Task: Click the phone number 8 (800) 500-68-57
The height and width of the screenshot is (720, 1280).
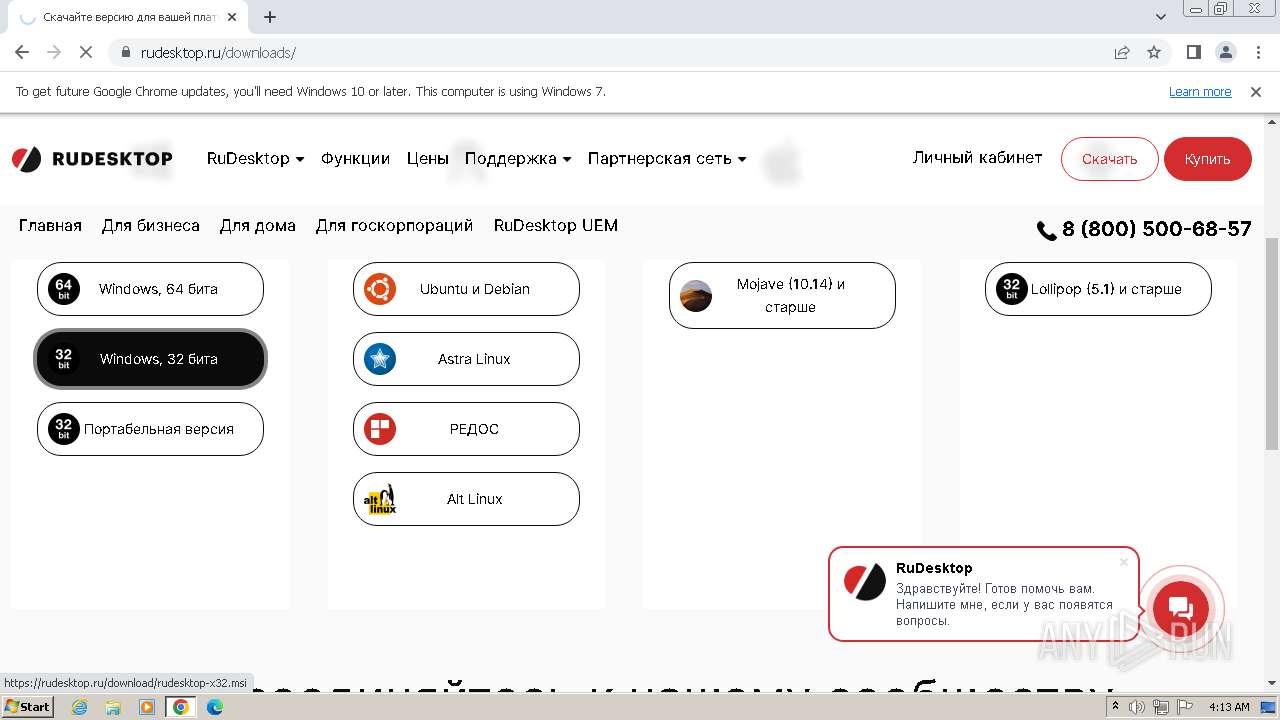Action: [1156, 229]
